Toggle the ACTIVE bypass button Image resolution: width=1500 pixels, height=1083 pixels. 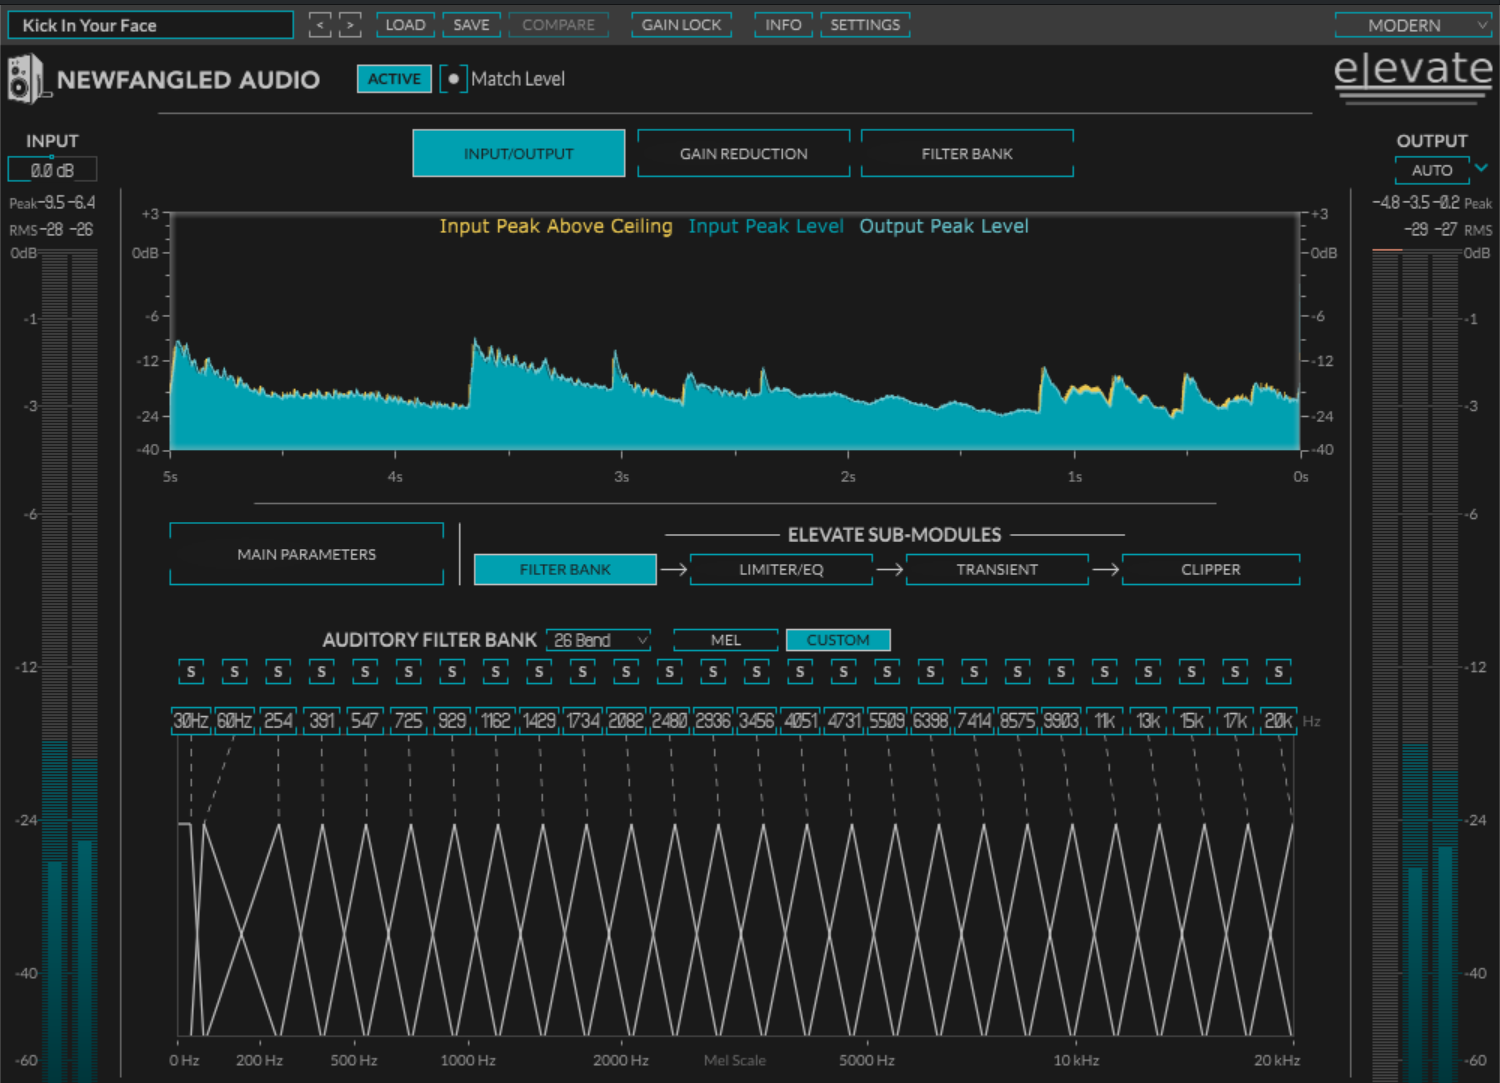coord(394,79)
